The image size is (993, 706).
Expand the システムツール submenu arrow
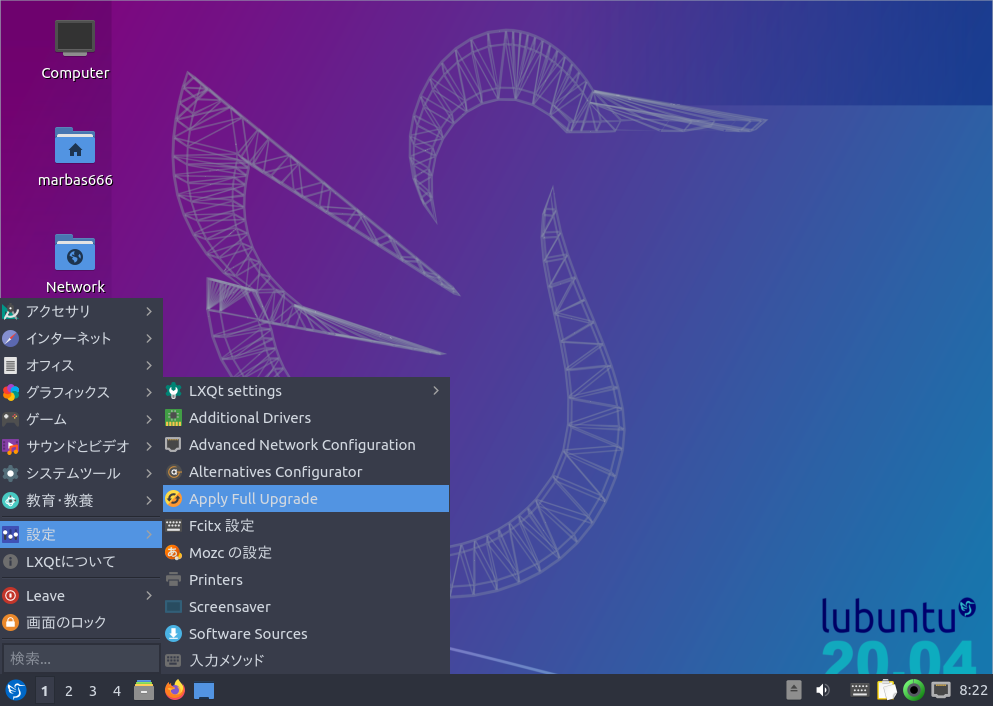pos(149,473)
